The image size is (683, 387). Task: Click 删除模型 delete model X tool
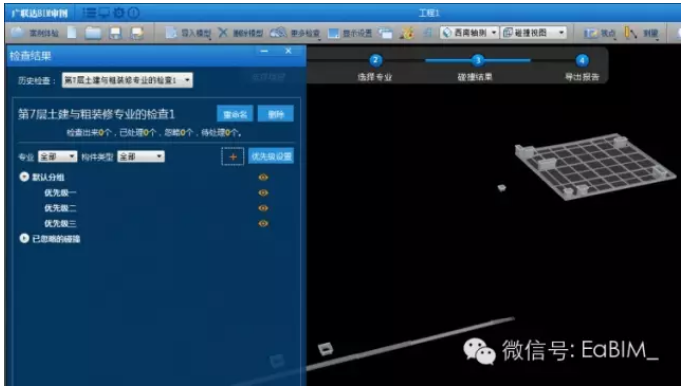pyautogui.click(x=240, y=33)
